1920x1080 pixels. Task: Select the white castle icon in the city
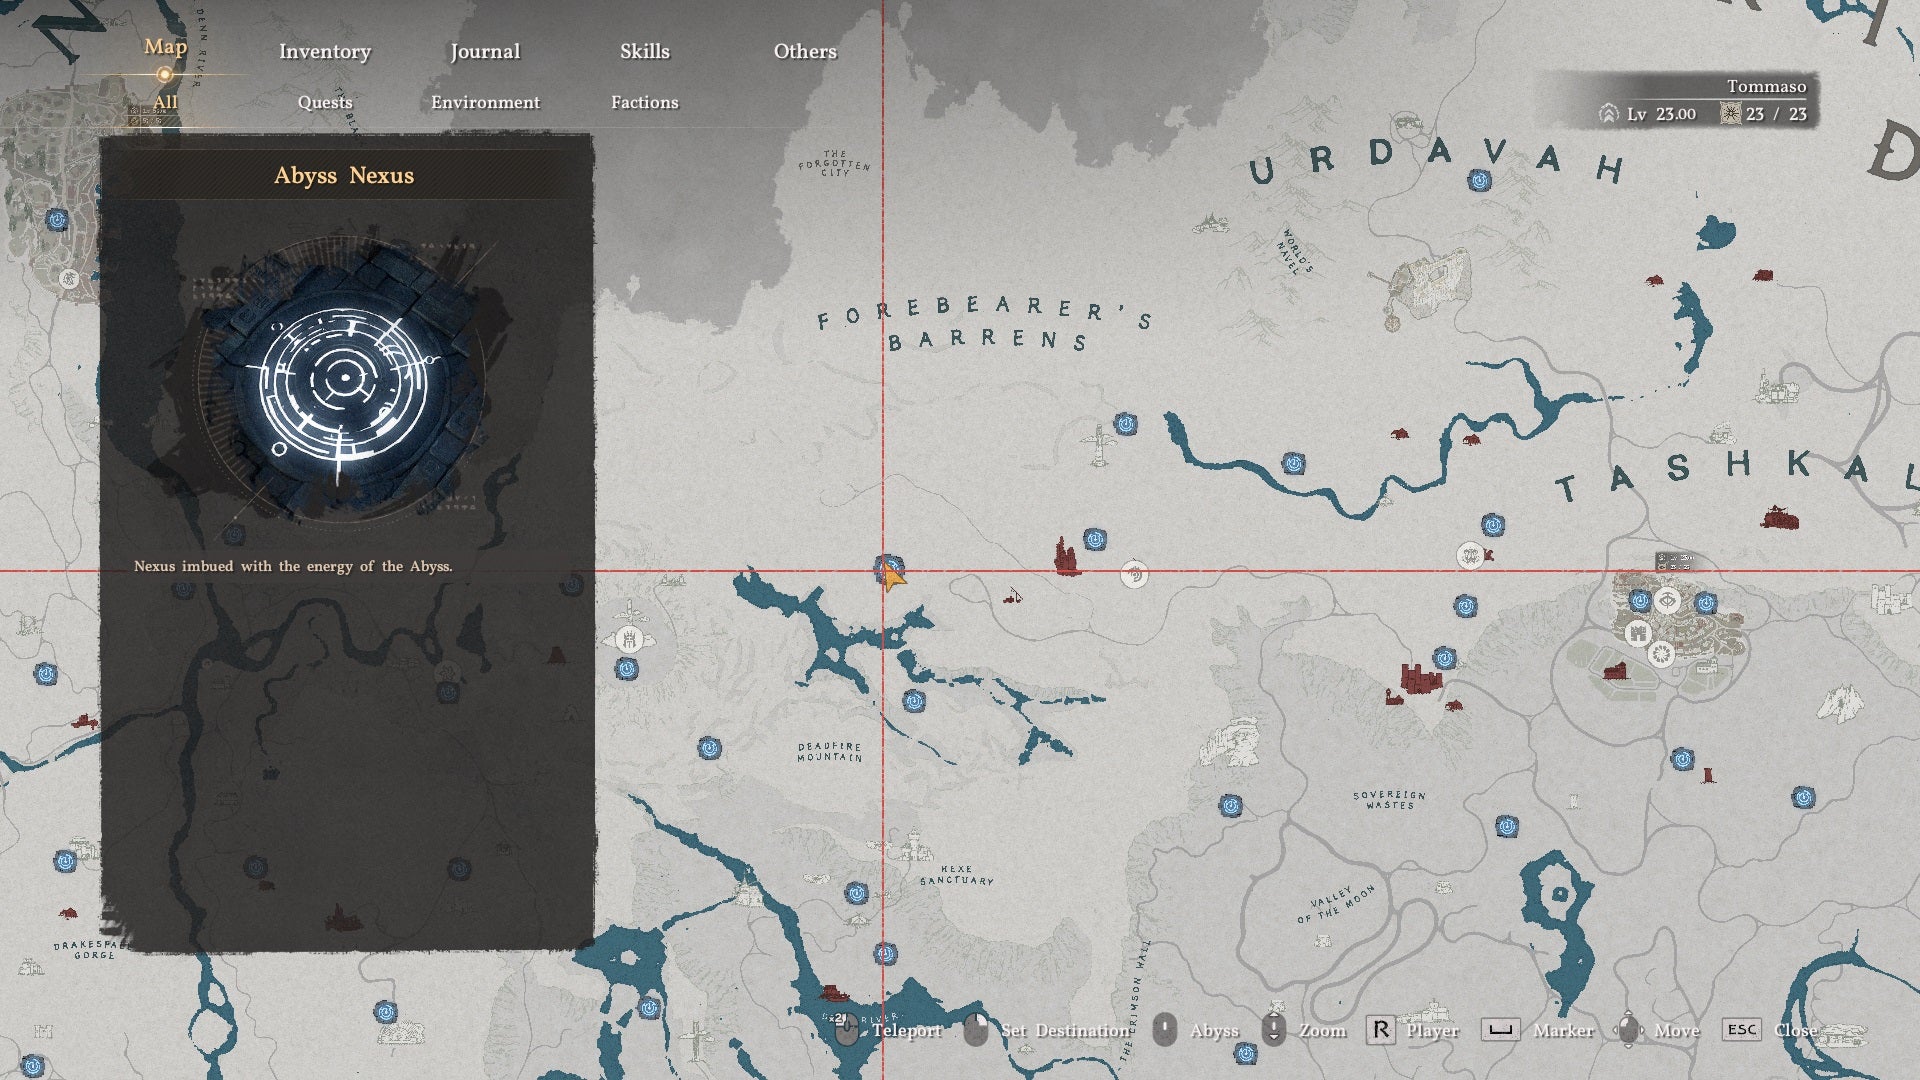point(1637,633)
